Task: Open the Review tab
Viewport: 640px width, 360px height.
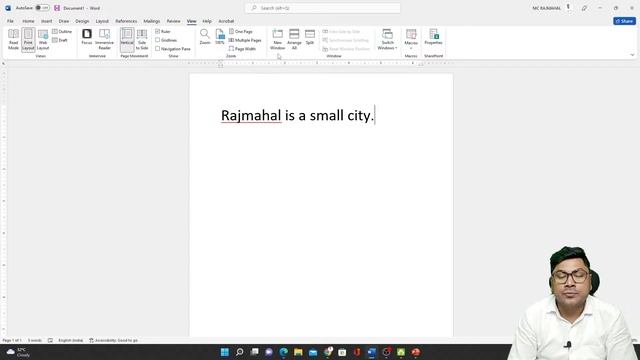Action: [x=173, y=21]
